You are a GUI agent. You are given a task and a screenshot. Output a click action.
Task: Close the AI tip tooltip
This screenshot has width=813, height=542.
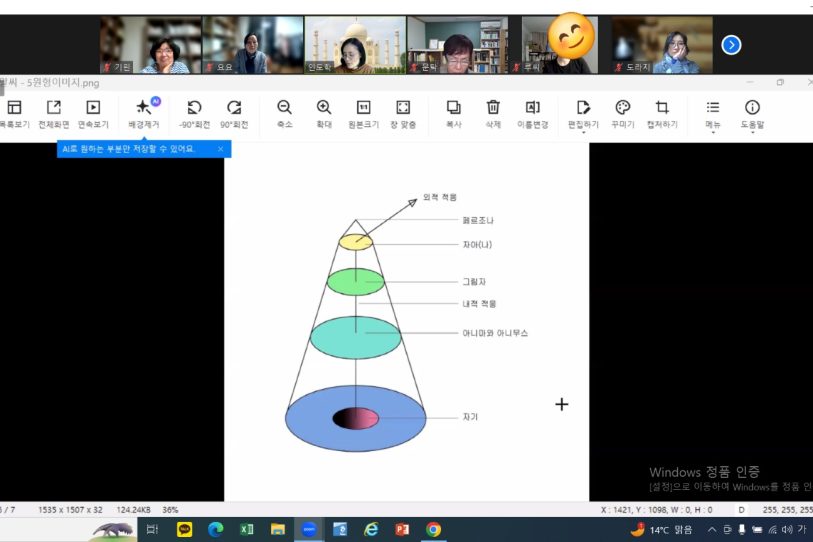coord(221,149)
